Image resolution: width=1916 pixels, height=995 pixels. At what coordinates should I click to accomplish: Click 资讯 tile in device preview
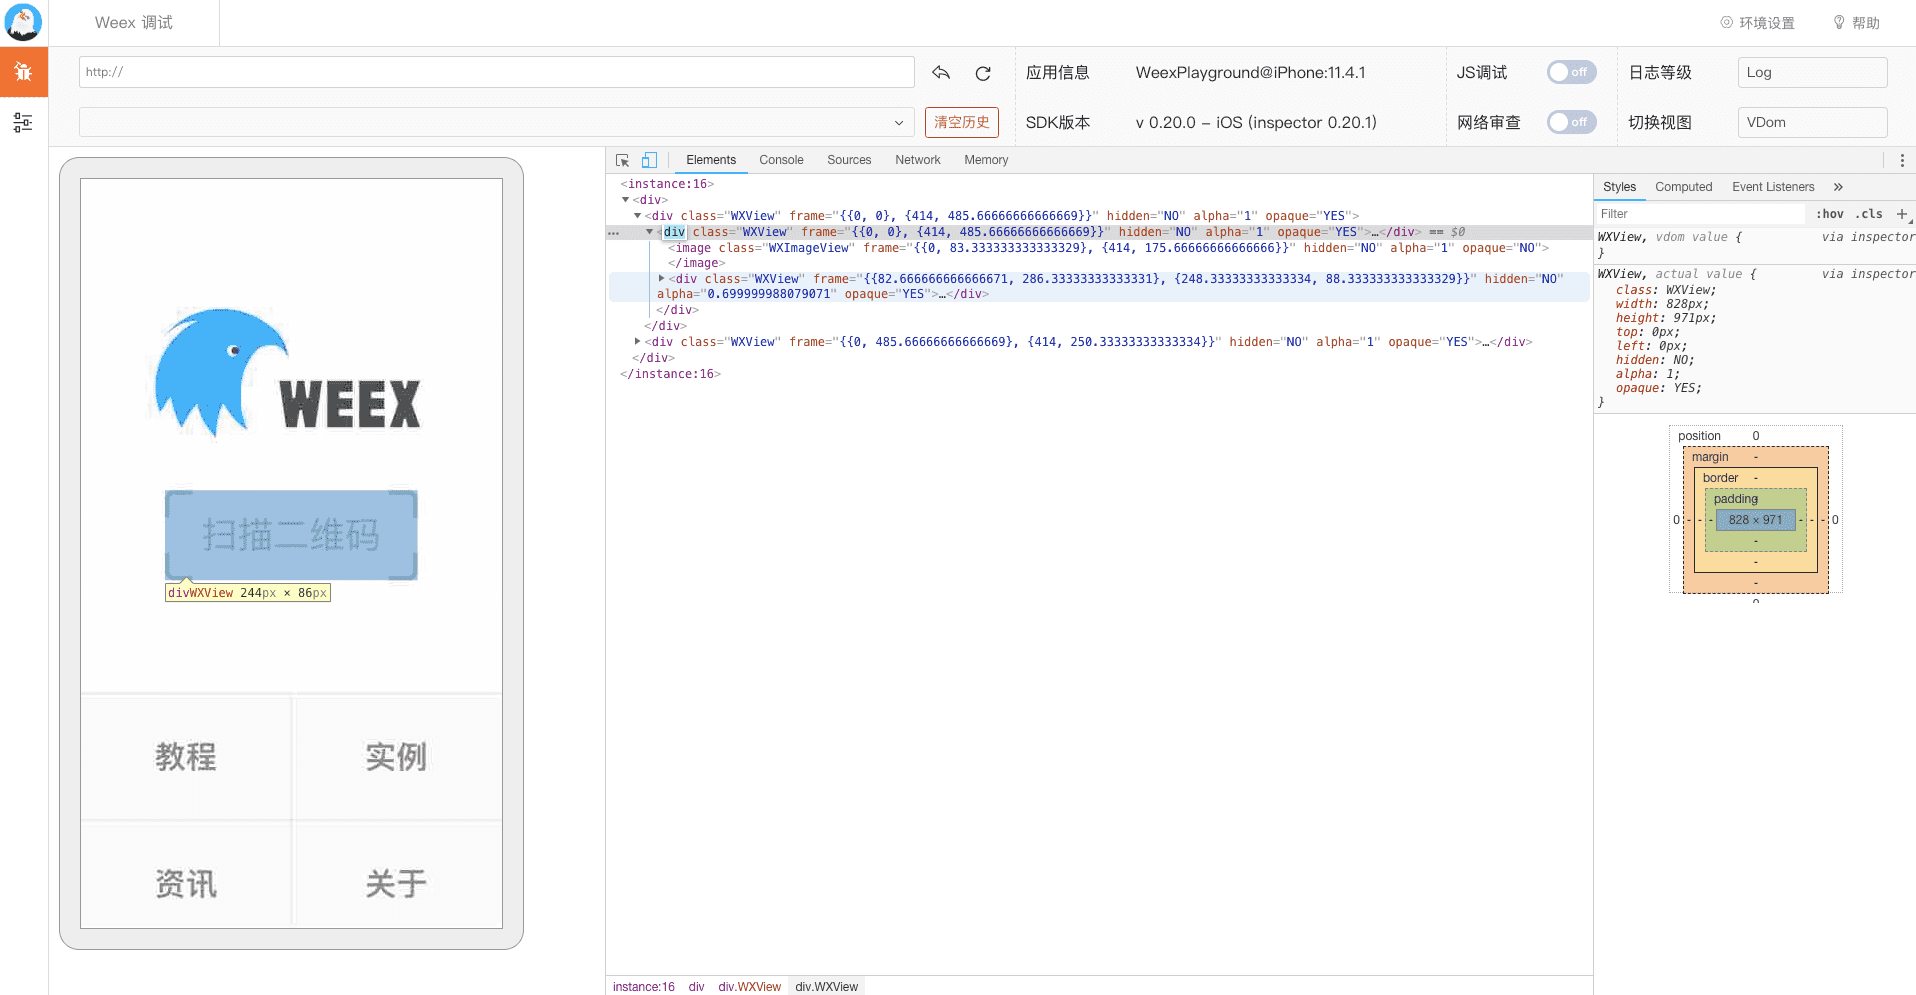tap(186, 884)
